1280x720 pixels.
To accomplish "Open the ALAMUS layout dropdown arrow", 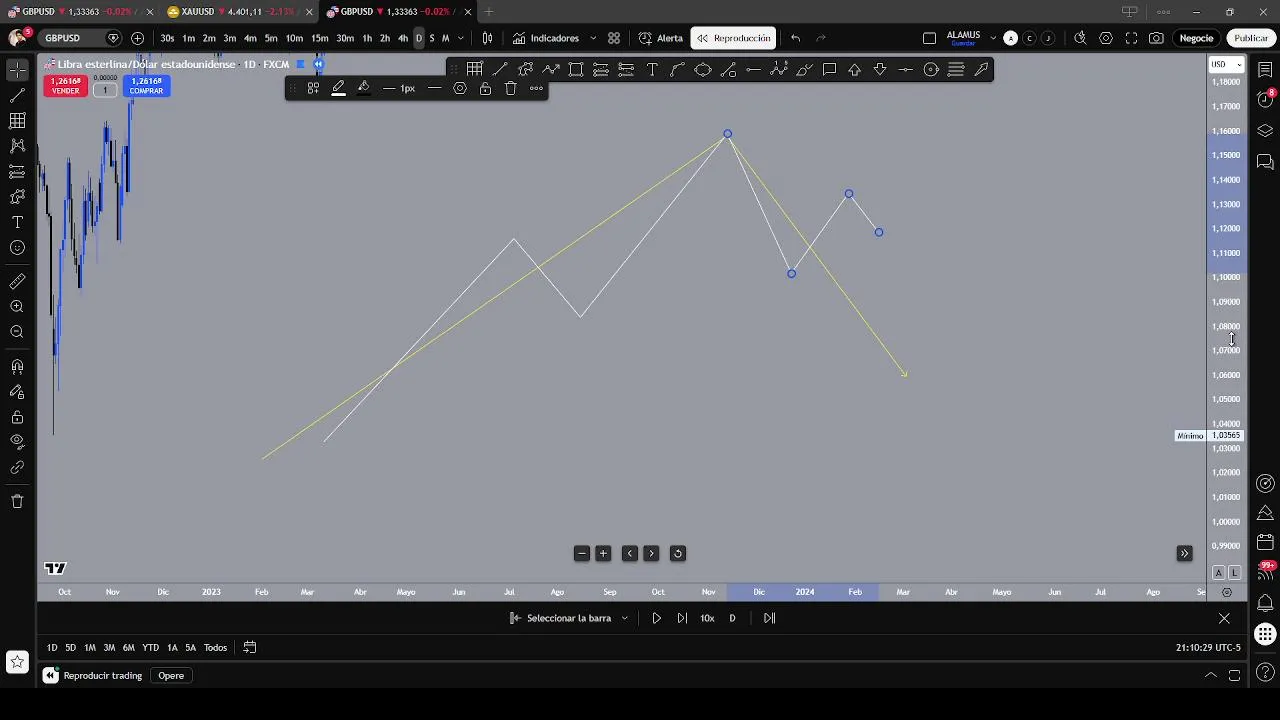I will click(992, 38).
